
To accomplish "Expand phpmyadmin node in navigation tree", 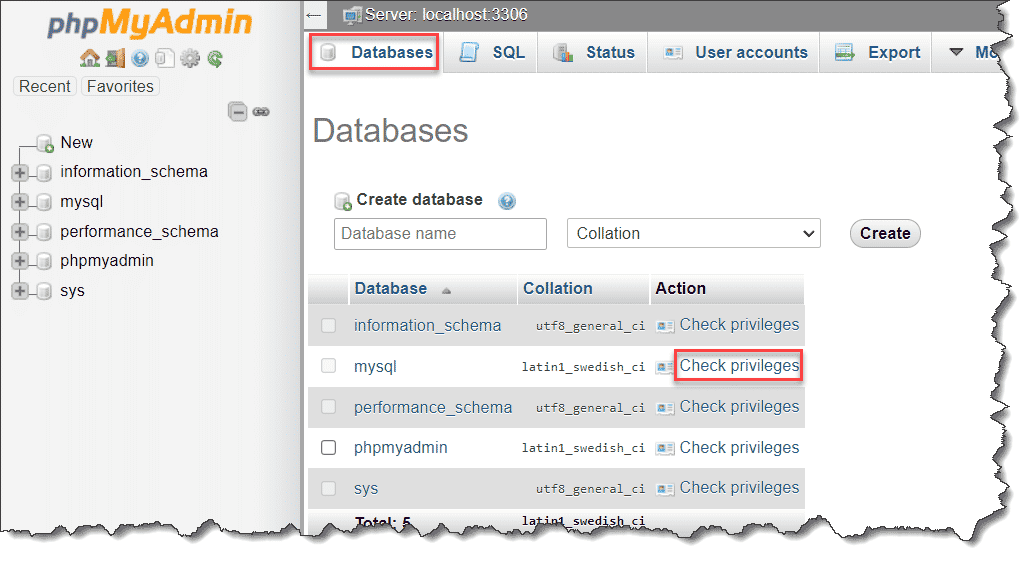I will pos(20,262).
